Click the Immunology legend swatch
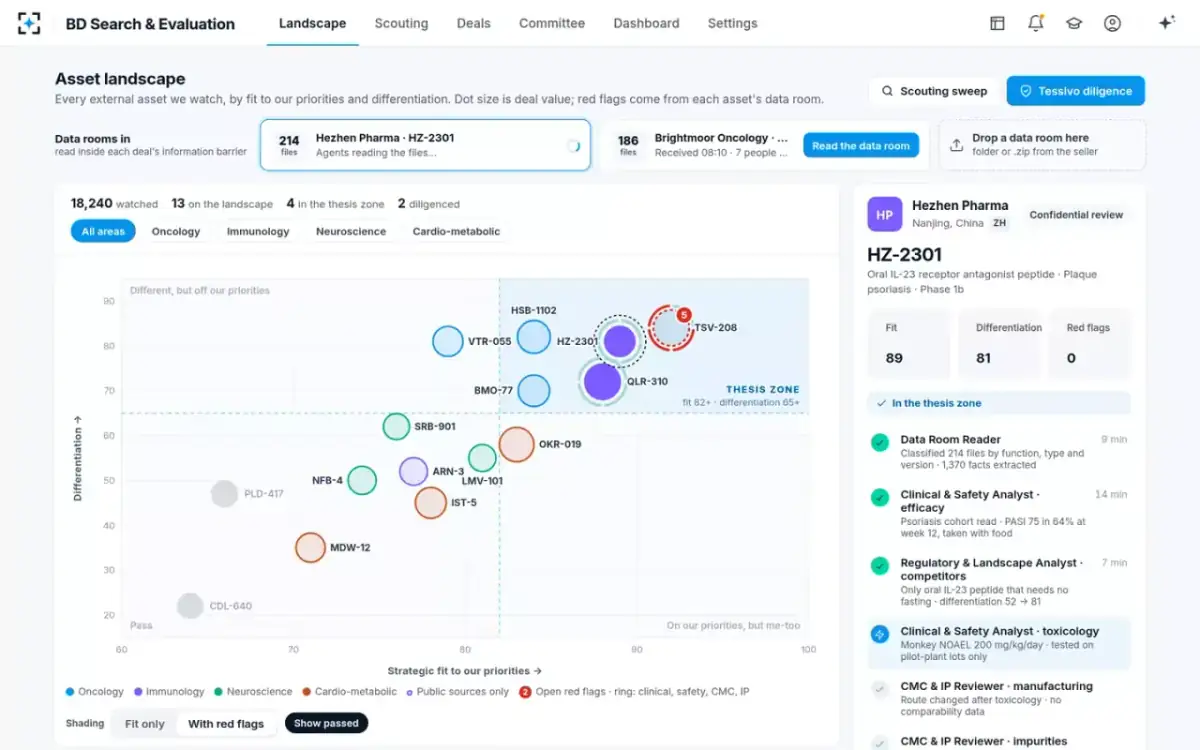This screenshot has height=750, width=1200. click(138, 691)
